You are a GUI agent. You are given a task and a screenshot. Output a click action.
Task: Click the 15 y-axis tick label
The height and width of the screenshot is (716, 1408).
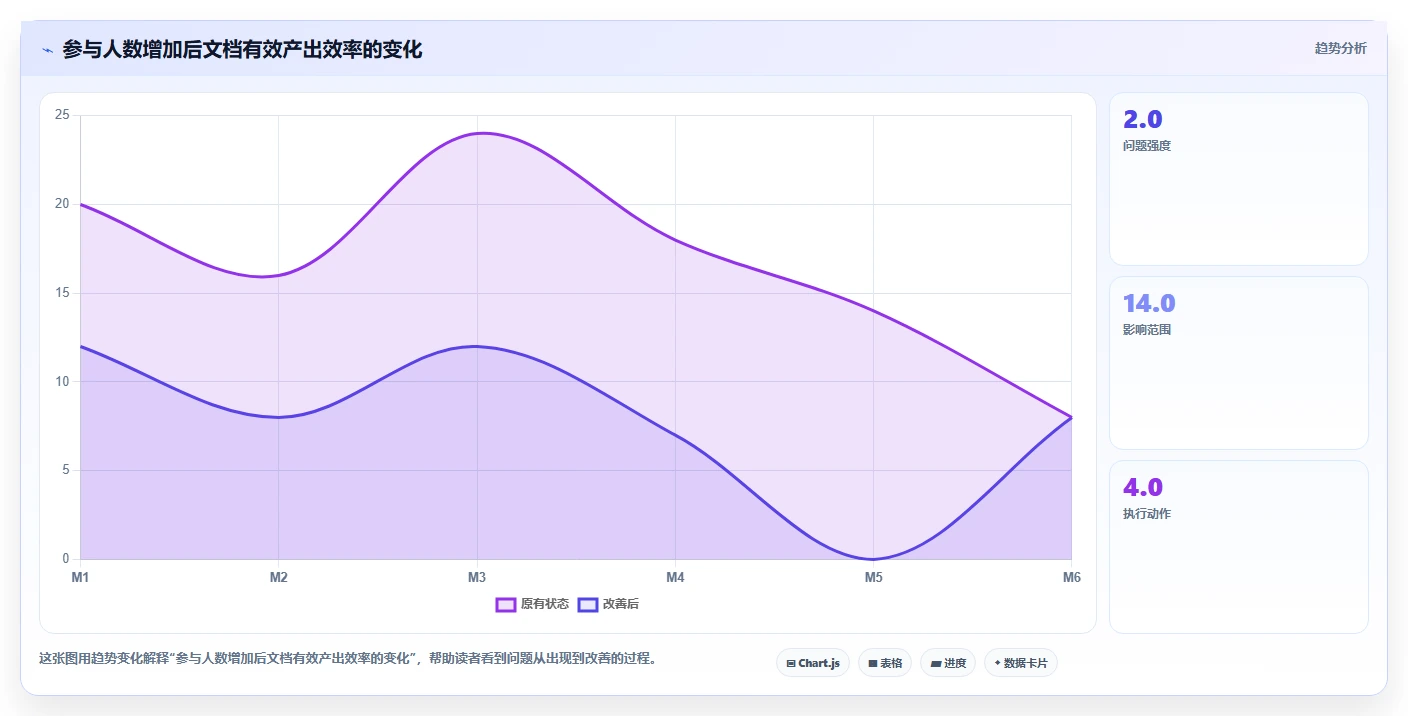(x=62, y=293)
